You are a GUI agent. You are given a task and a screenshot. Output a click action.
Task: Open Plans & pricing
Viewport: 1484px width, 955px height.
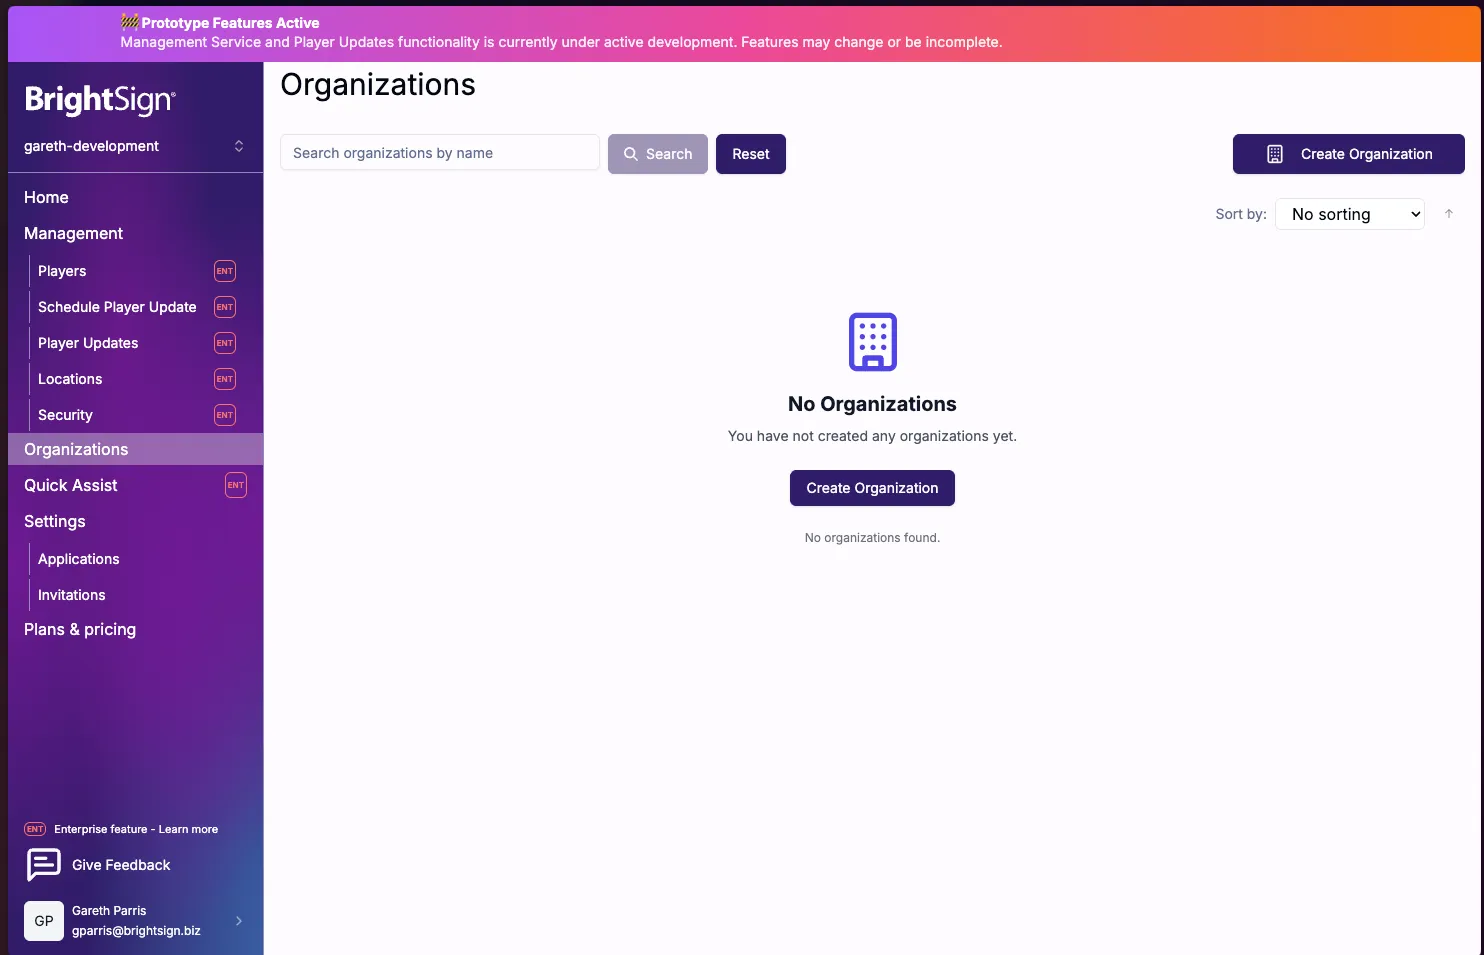(x=80, y=629)
